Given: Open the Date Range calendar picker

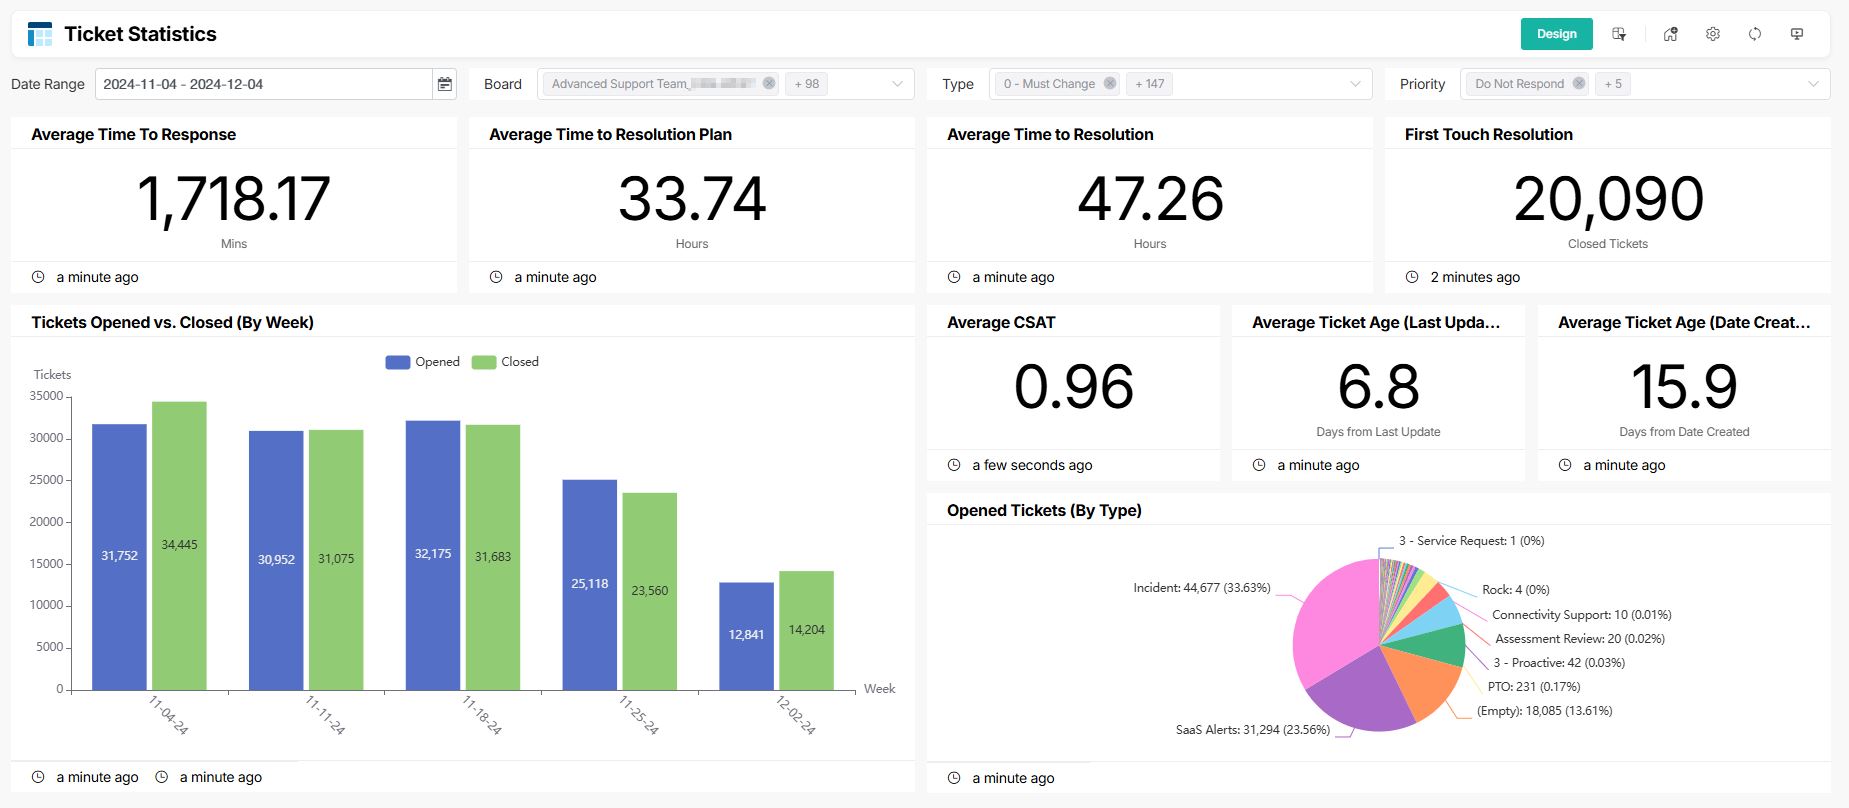Looking at the screenshot, I should tap(445, 85).
